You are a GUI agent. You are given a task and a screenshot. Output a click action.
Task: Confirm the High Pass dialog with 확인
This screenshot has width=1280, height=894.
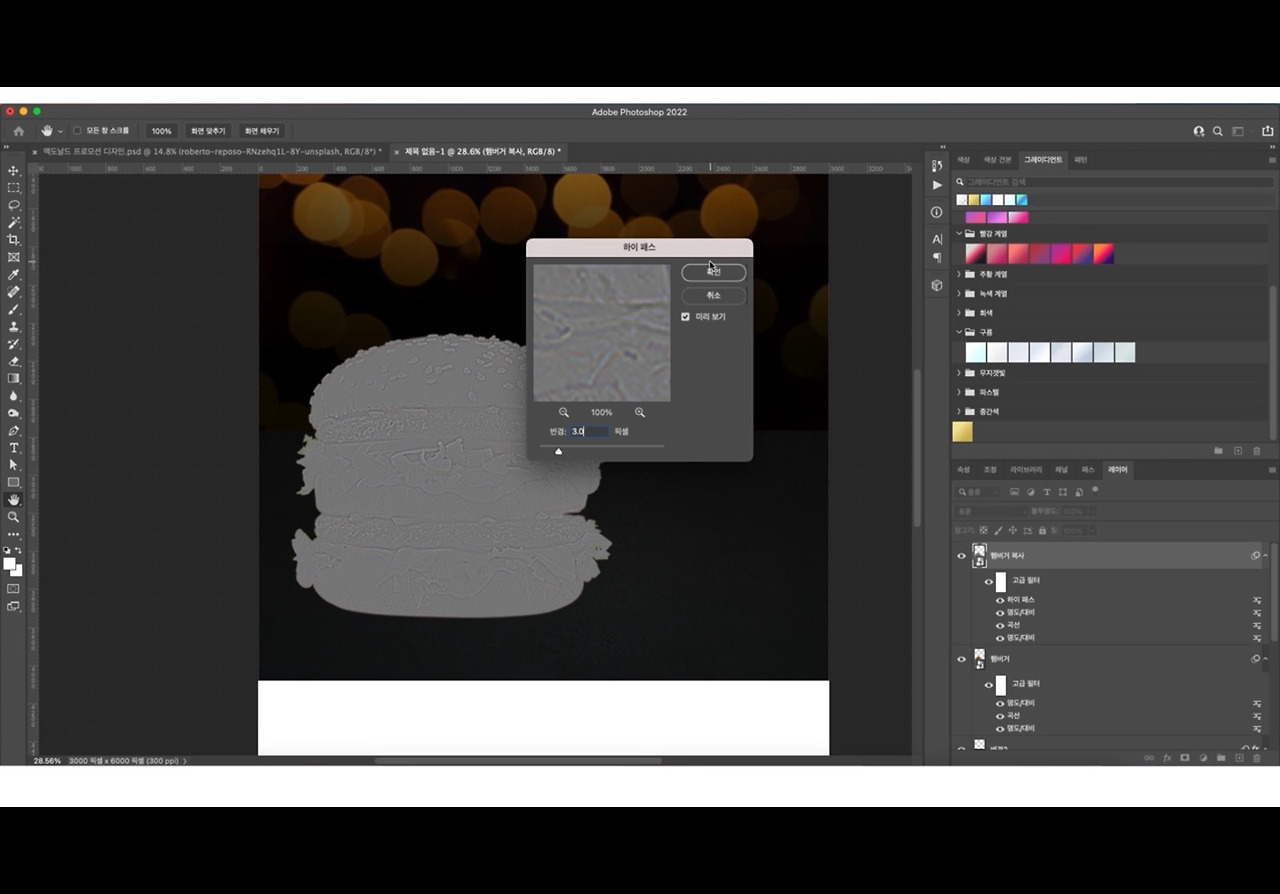[713, 272]
